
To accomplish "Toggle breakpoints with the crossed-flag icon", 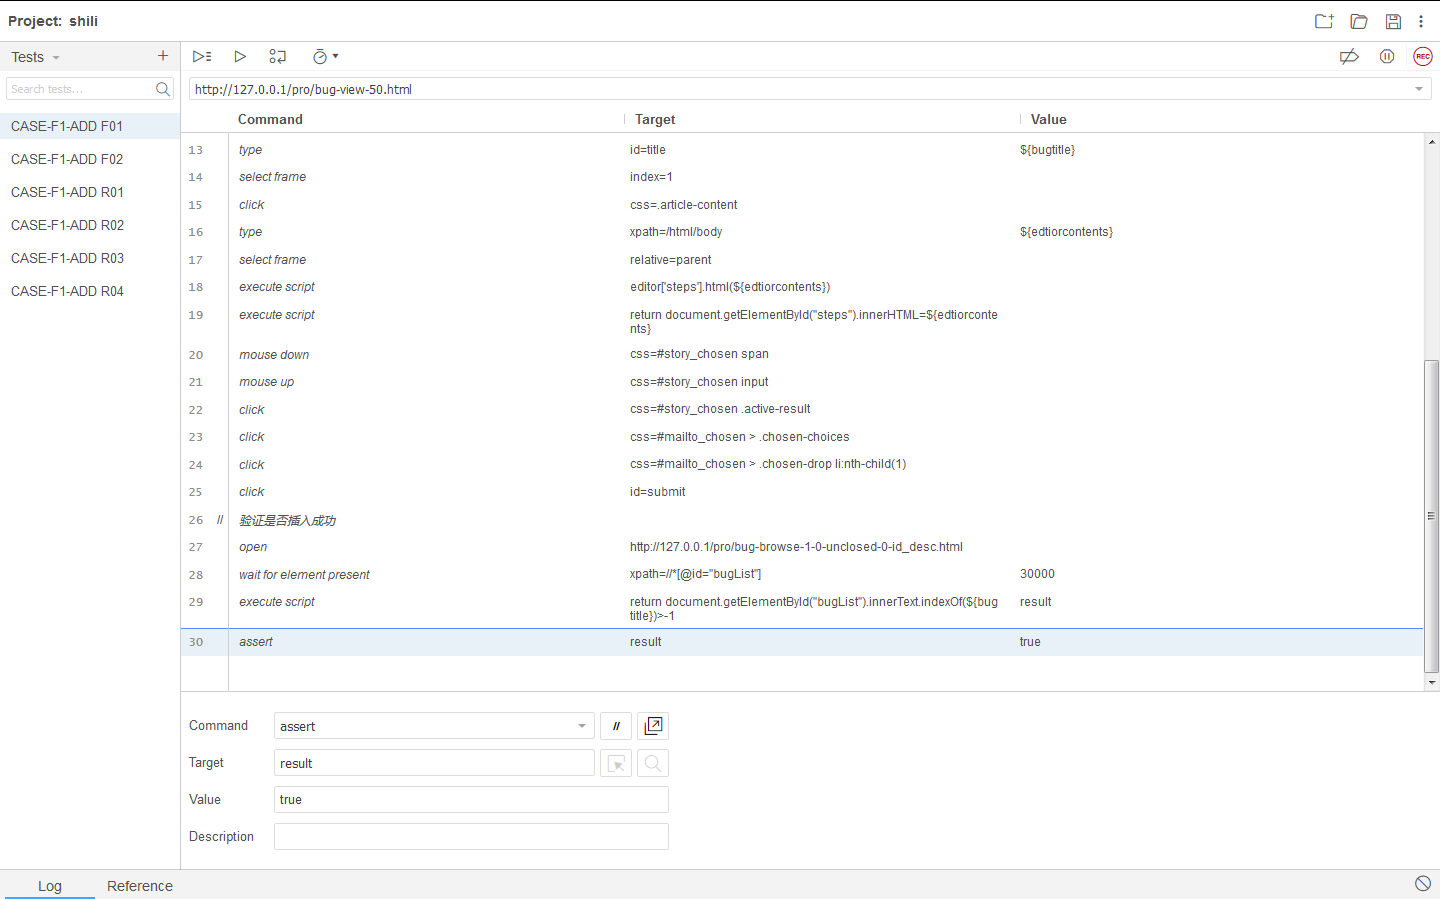I will (1349, 57).
